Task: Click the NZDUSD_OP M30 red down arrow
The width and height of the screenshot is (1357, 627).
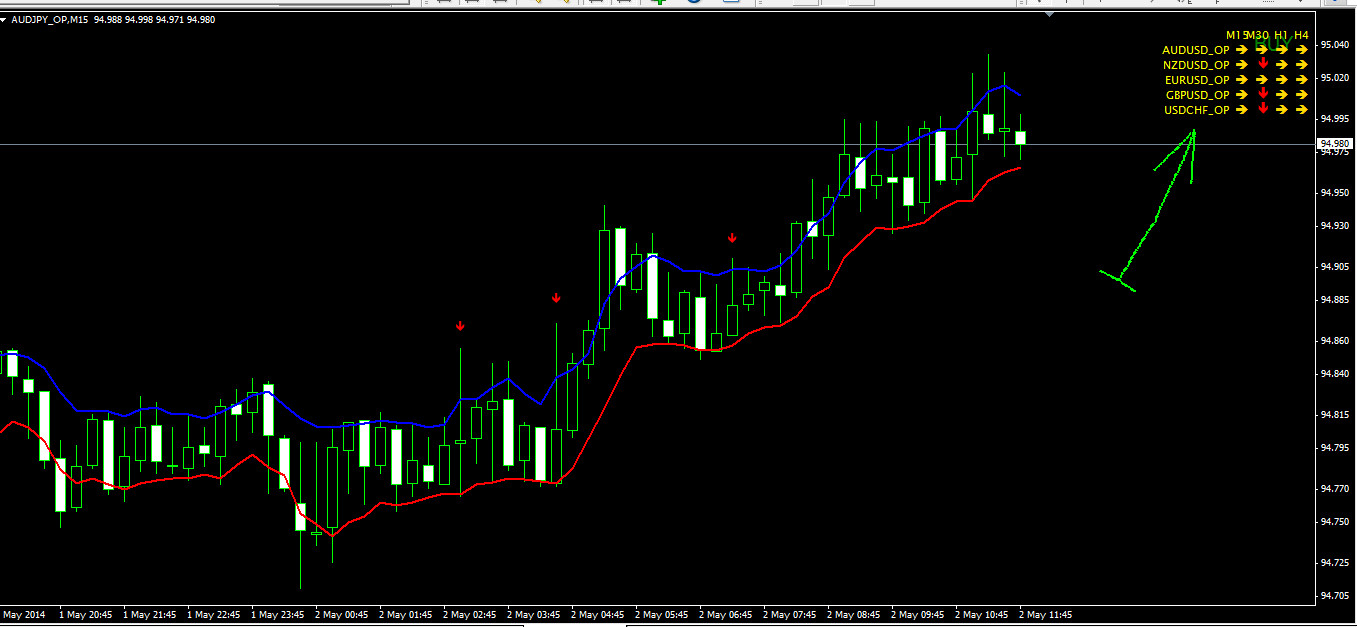Action: [x=1263, y=64]
